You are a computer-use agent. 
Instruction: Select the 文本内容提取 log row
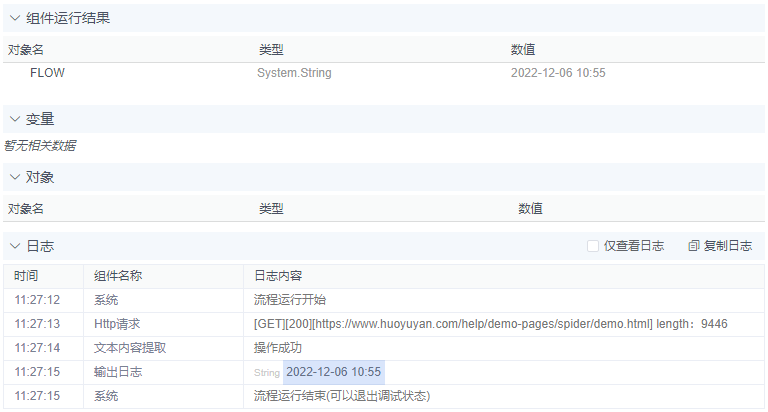coord(130,348)
